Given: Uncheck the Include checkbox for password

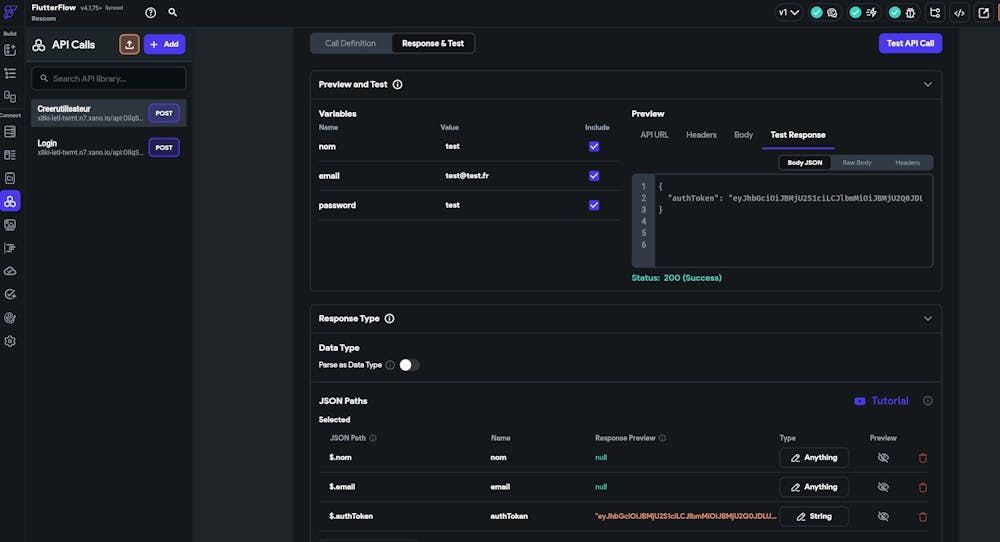Looking at the screenshot, I should click(594, 205).
